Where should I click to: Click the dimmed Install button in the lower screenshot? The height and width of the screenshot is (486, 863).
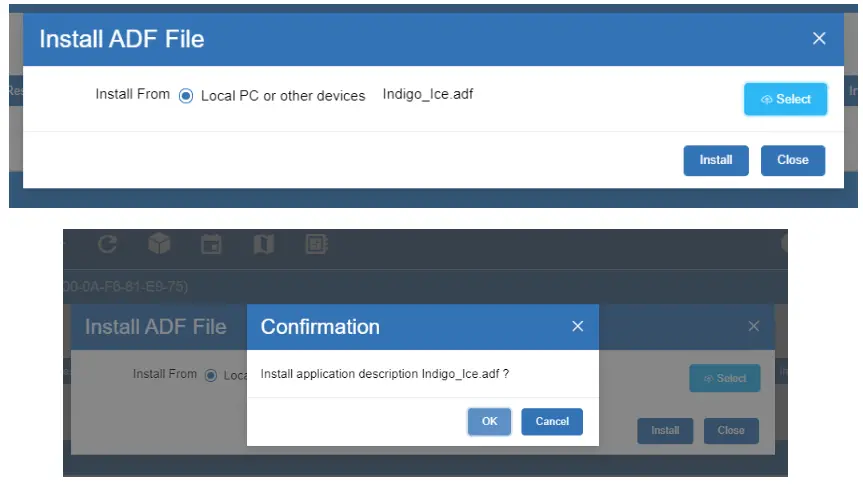point(665,431)
